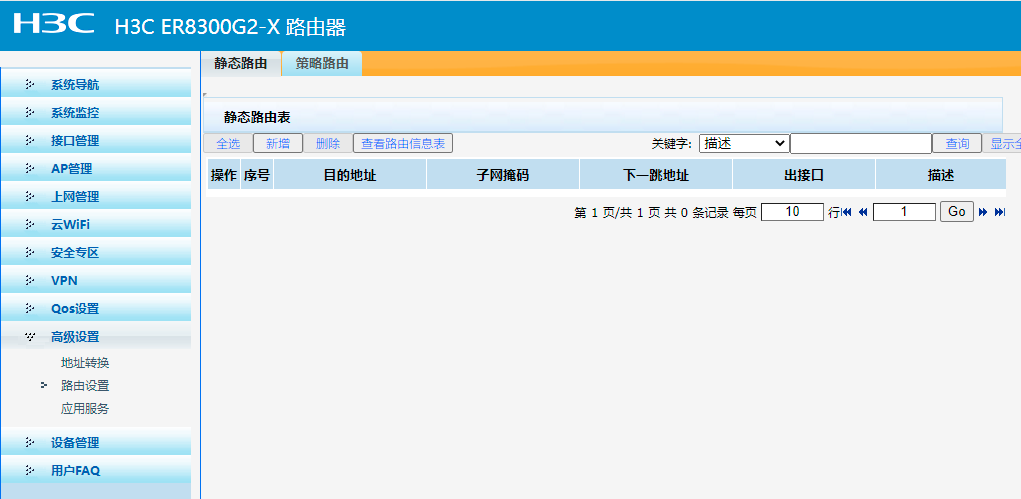Expand 安全专区 sidebar section
1021x499 pixels.
point(96,253)
